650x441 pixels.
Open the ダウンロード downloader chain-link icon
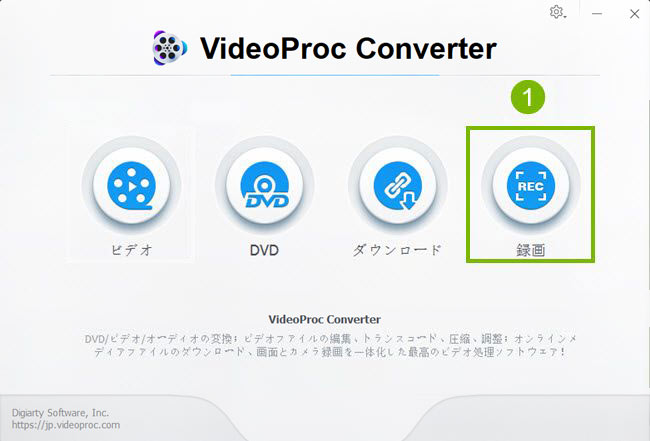(x=398, y=185)
